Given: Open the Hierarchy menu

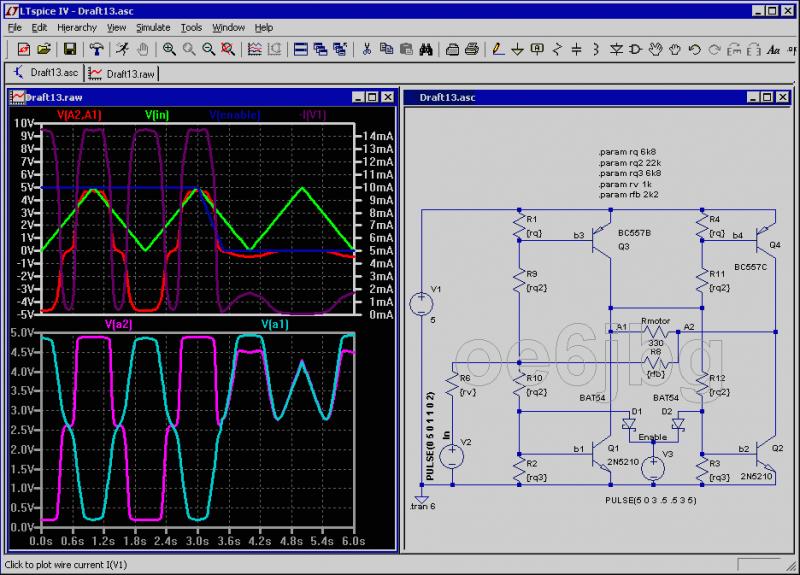Looking at the screenshot, I should pos(77,28).
